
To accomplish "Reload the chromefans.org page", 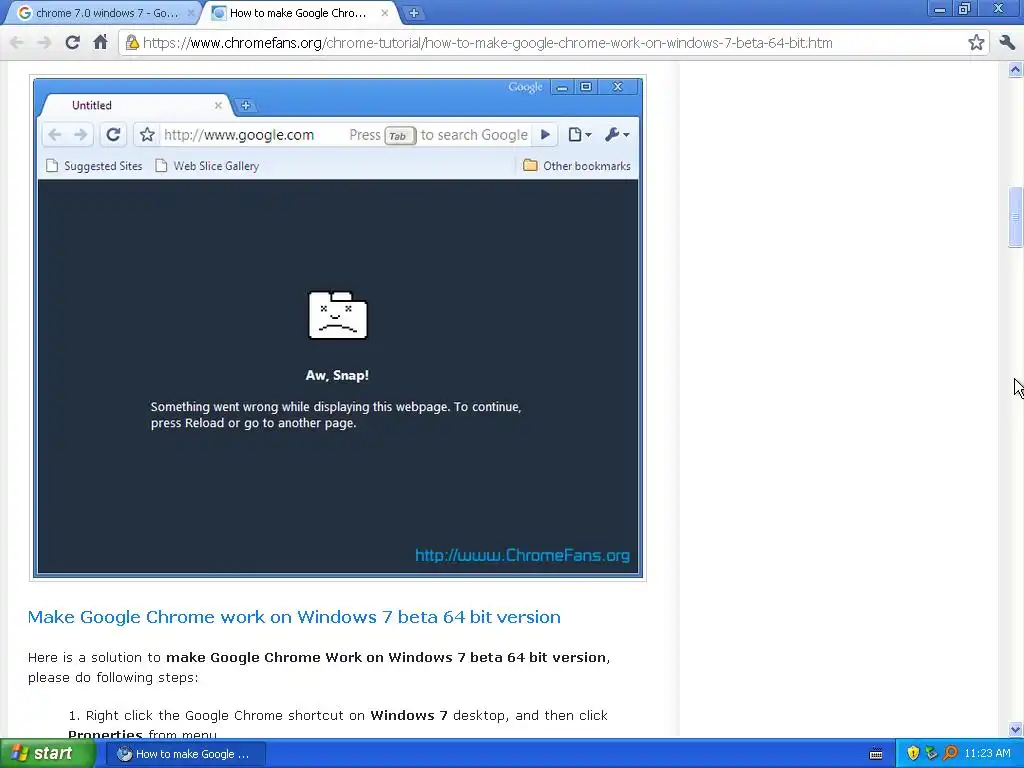I will 72,43.
